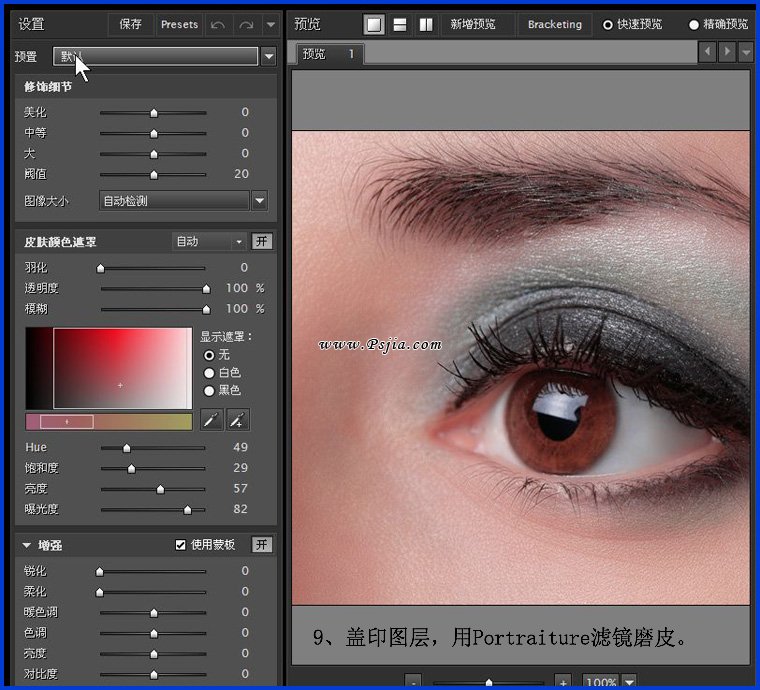Select single-pane preview layout icon
This screenshot has width=760, height=690.
(374, 24)
